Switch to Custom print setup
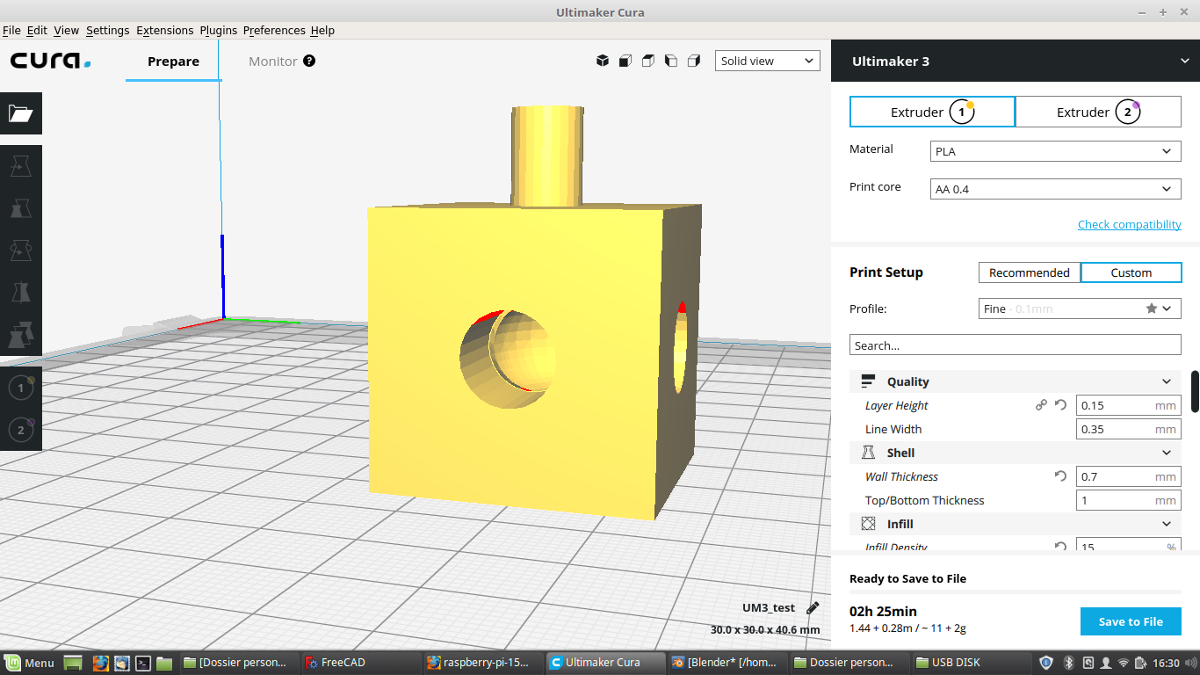1200x675 pixels. pyautogui.click(x=1131, y=273)
